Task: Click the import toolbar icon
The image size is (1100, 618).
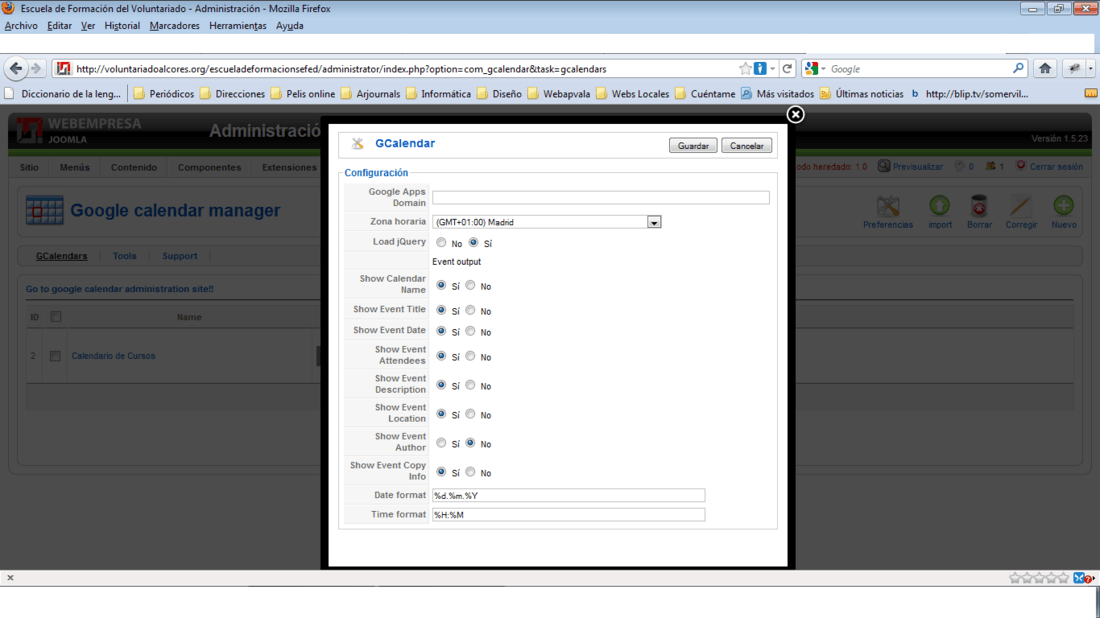Action: coord(939,206)
